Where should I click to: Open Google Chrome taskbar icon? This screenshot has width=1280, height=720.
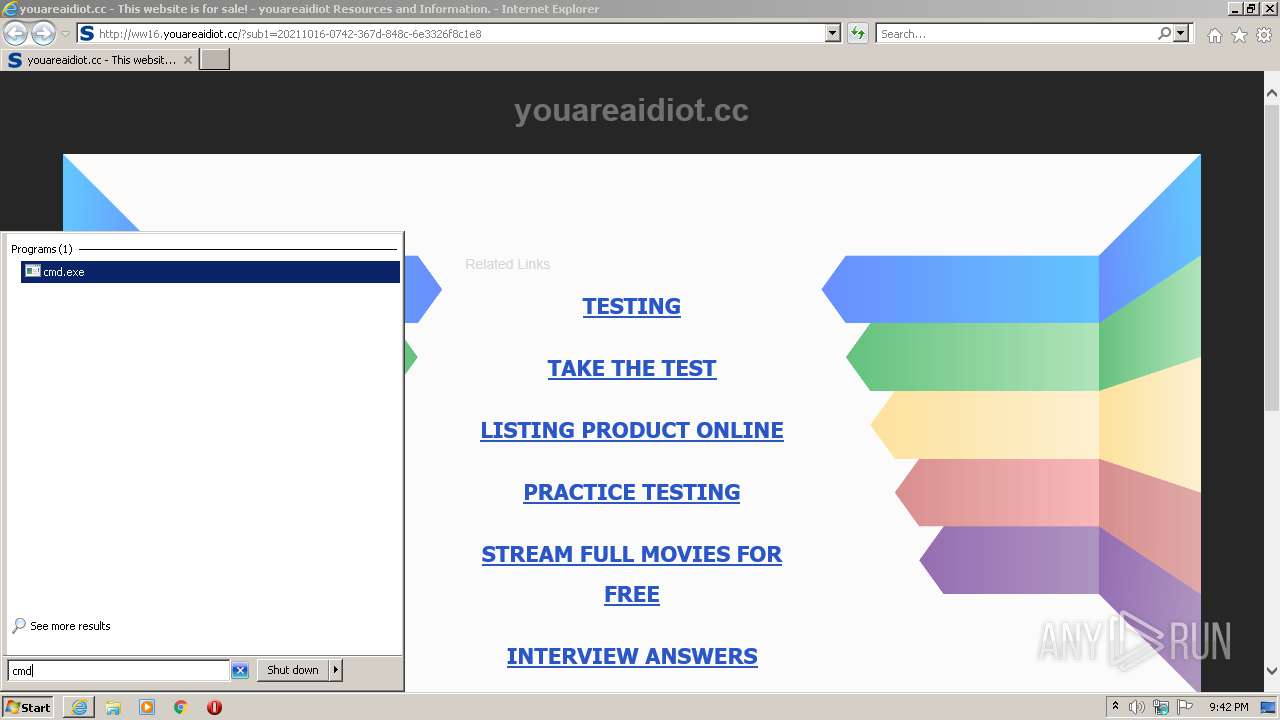(181, 707)
